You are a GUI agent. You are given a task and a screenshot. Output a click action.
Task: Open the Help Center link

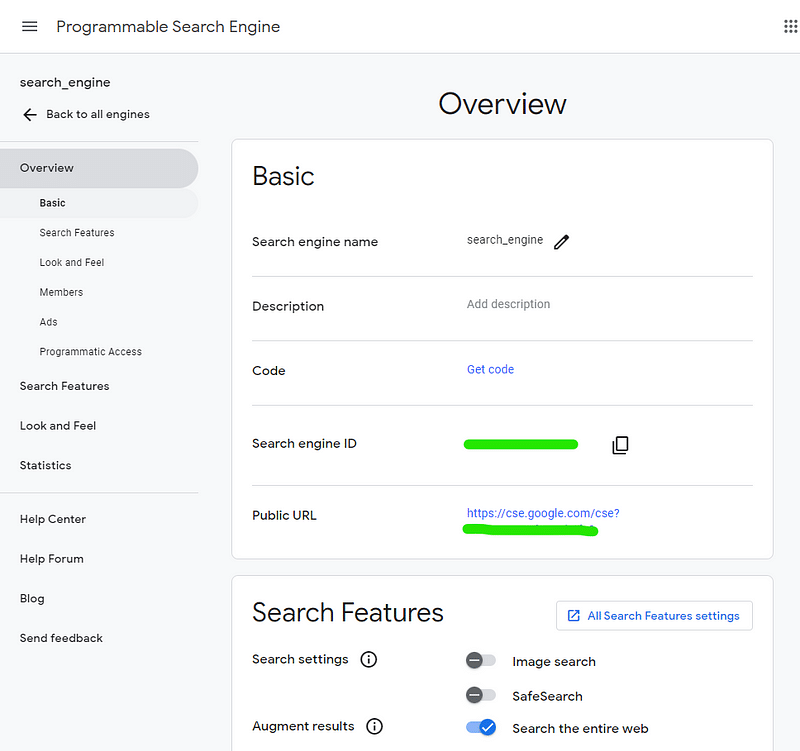[x=53, y=519]
